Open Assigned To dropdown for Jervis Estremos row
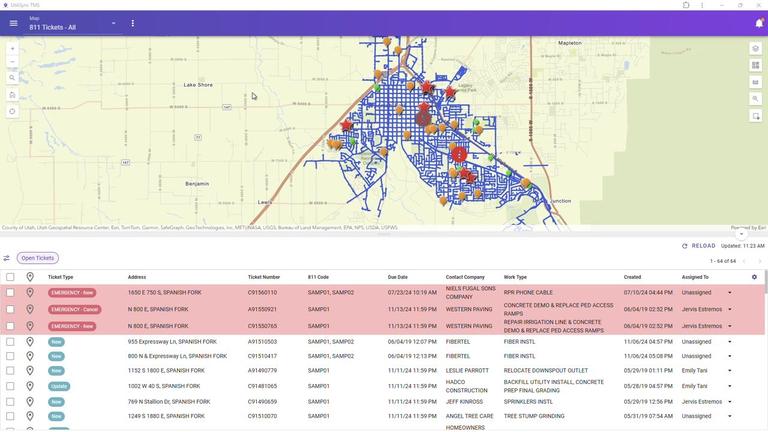The width and height of the screenshot is (768, 432). 729,310
